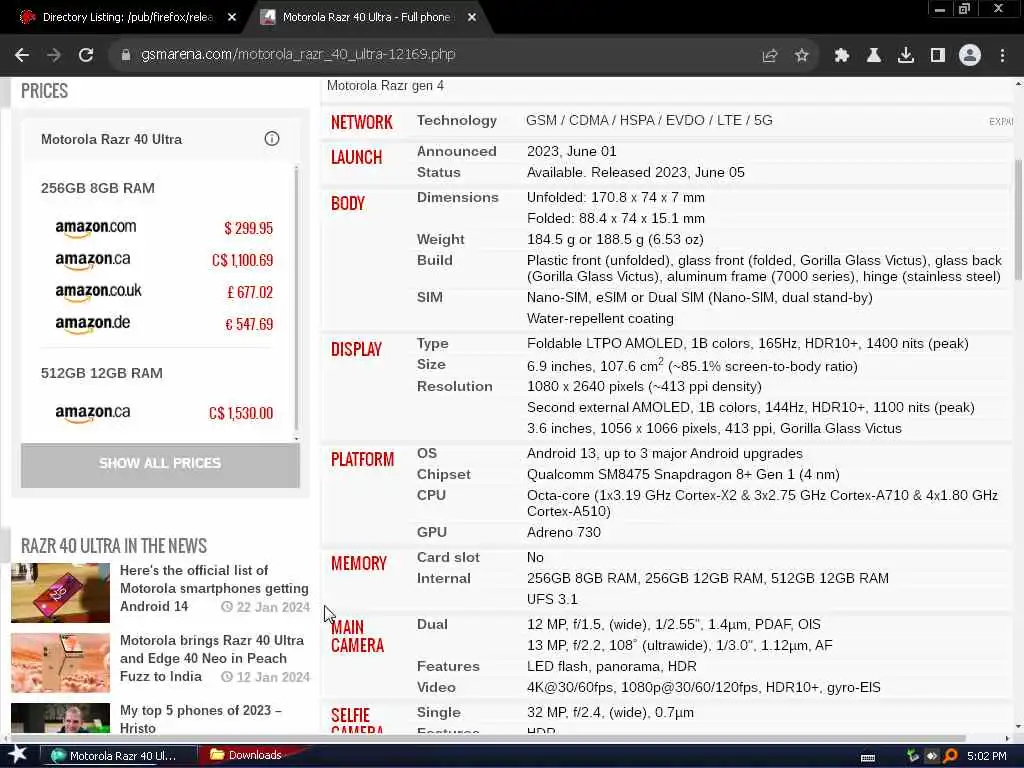Click the Resolution spec label

click(x=455, y=386)
